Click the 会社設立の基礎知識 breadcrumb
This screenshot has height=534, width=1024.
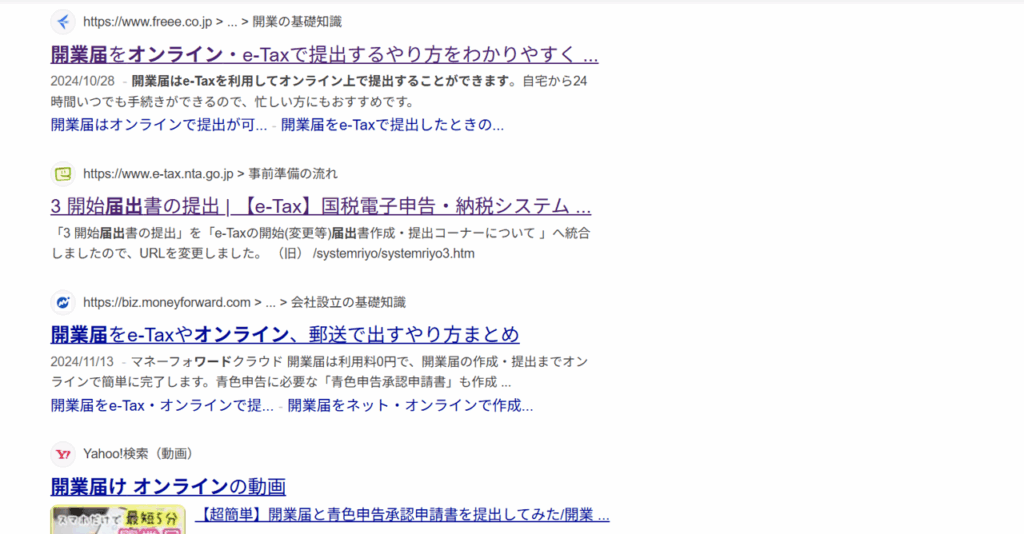(348, 302)
